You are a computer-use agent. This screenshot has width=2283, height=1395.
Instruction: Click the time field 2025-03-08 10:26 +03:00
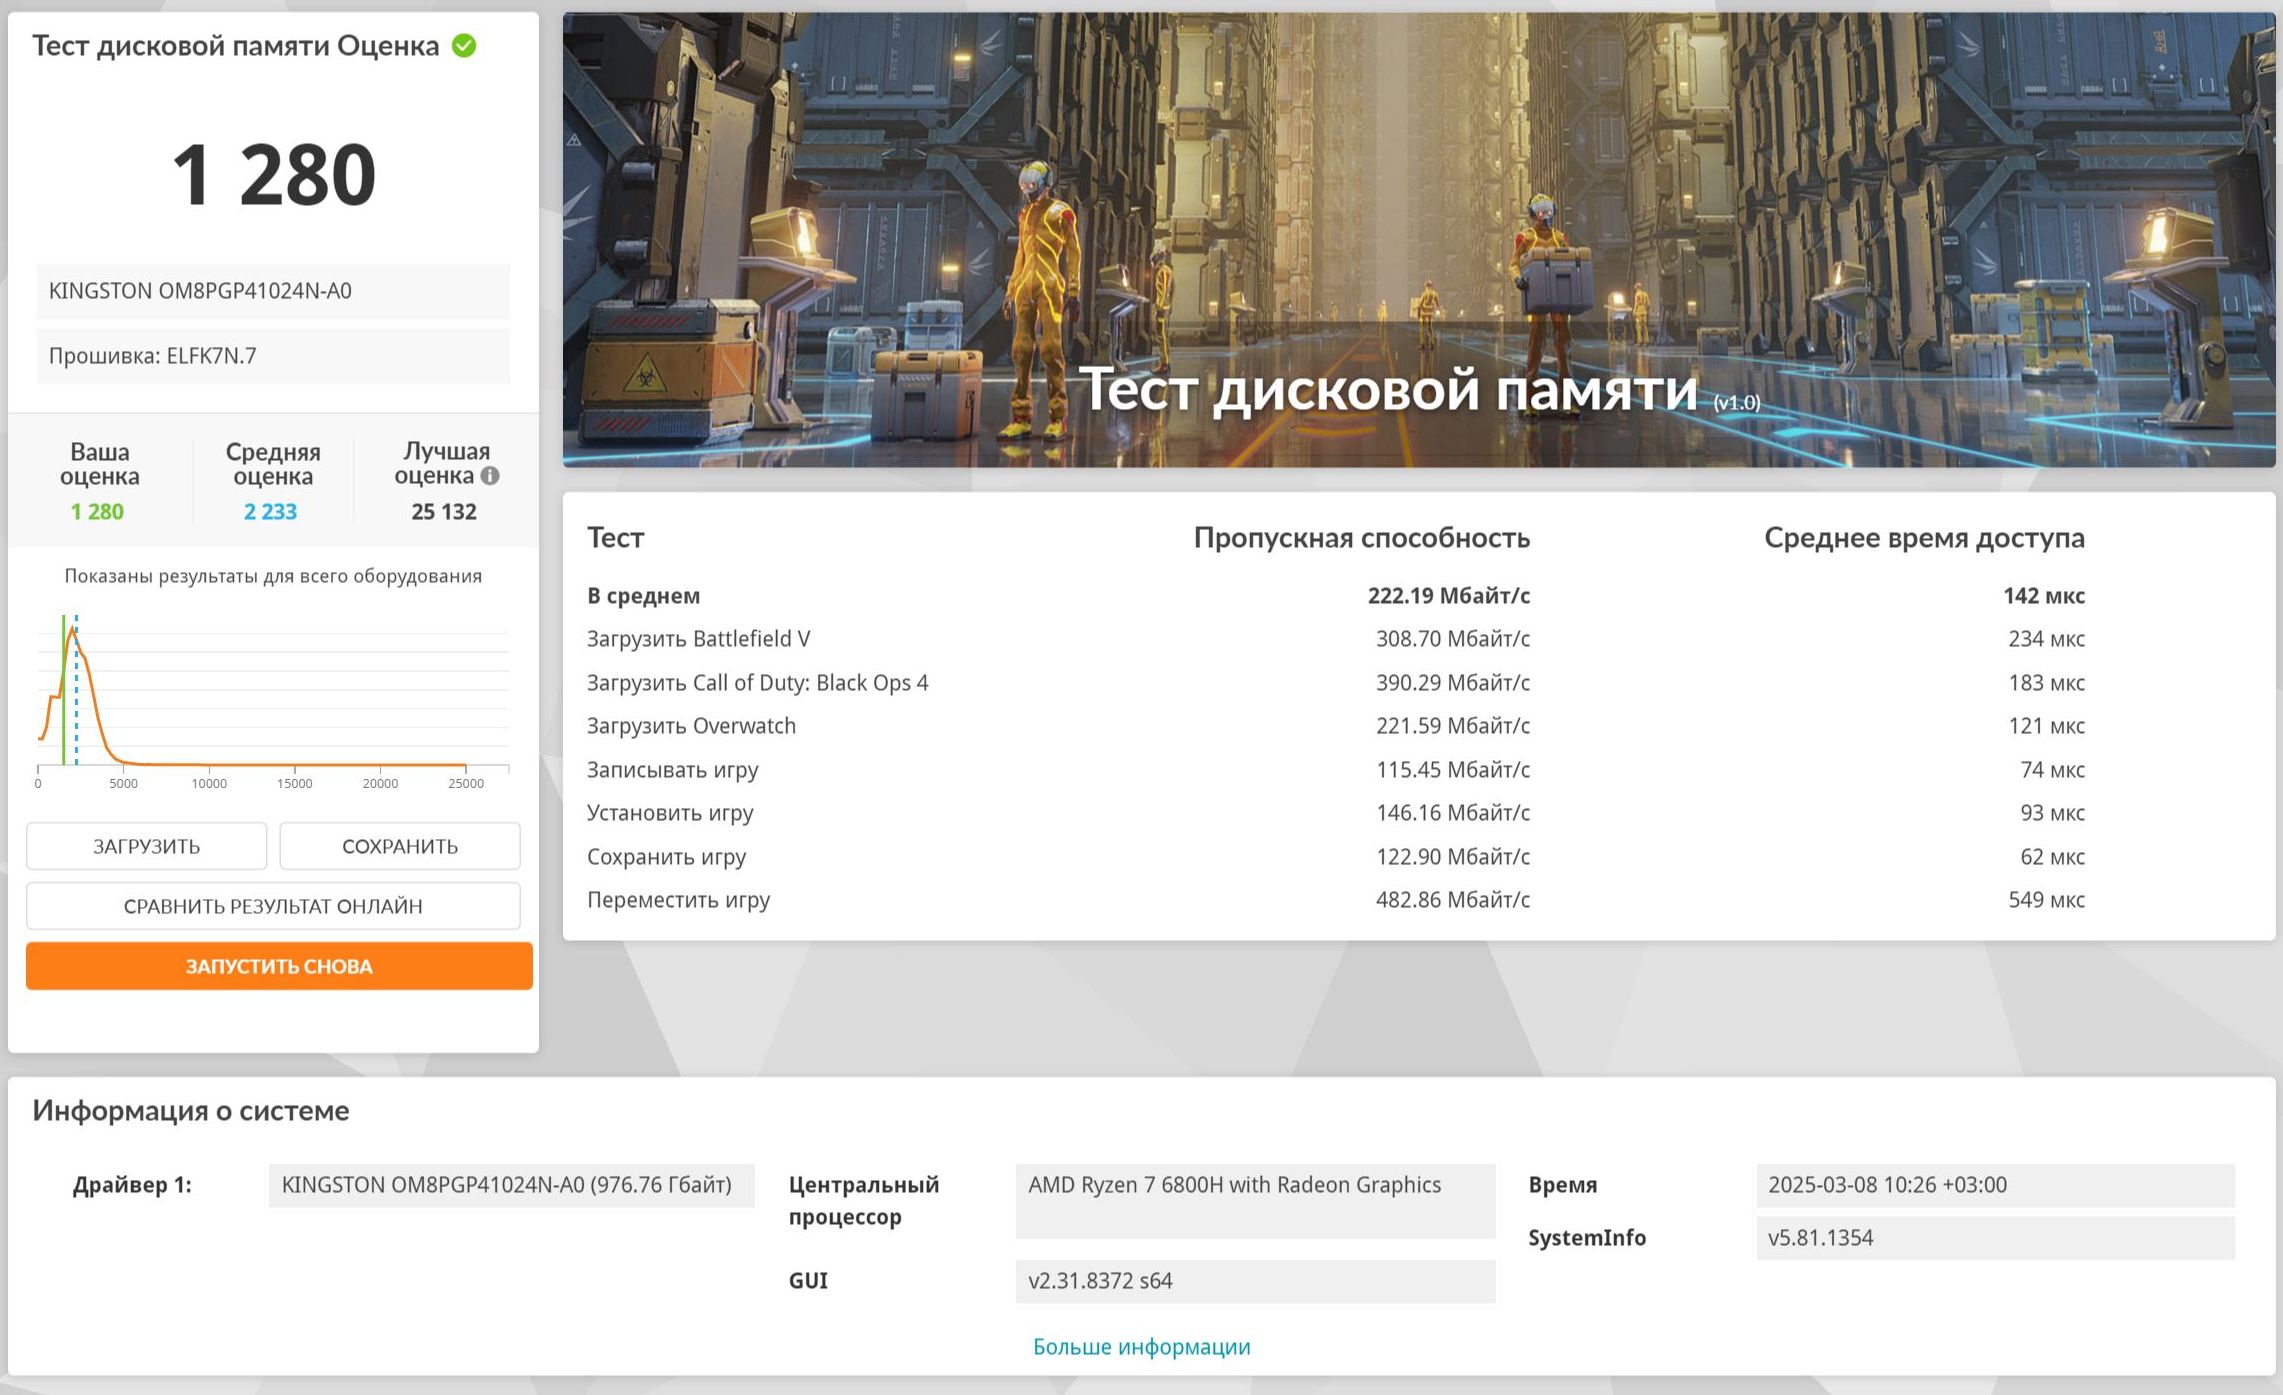[1995, 1185]
